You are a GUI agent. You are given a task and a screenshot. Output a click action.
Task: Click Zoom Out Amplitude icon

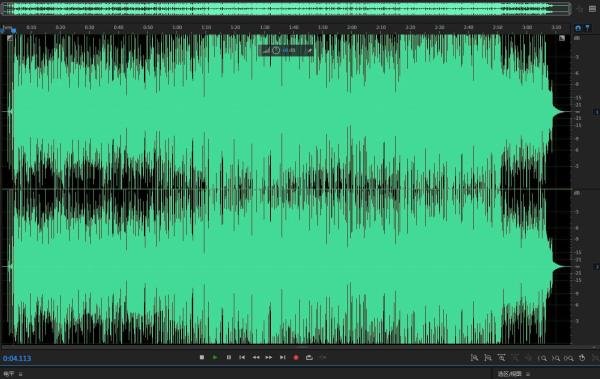point(488,358)
